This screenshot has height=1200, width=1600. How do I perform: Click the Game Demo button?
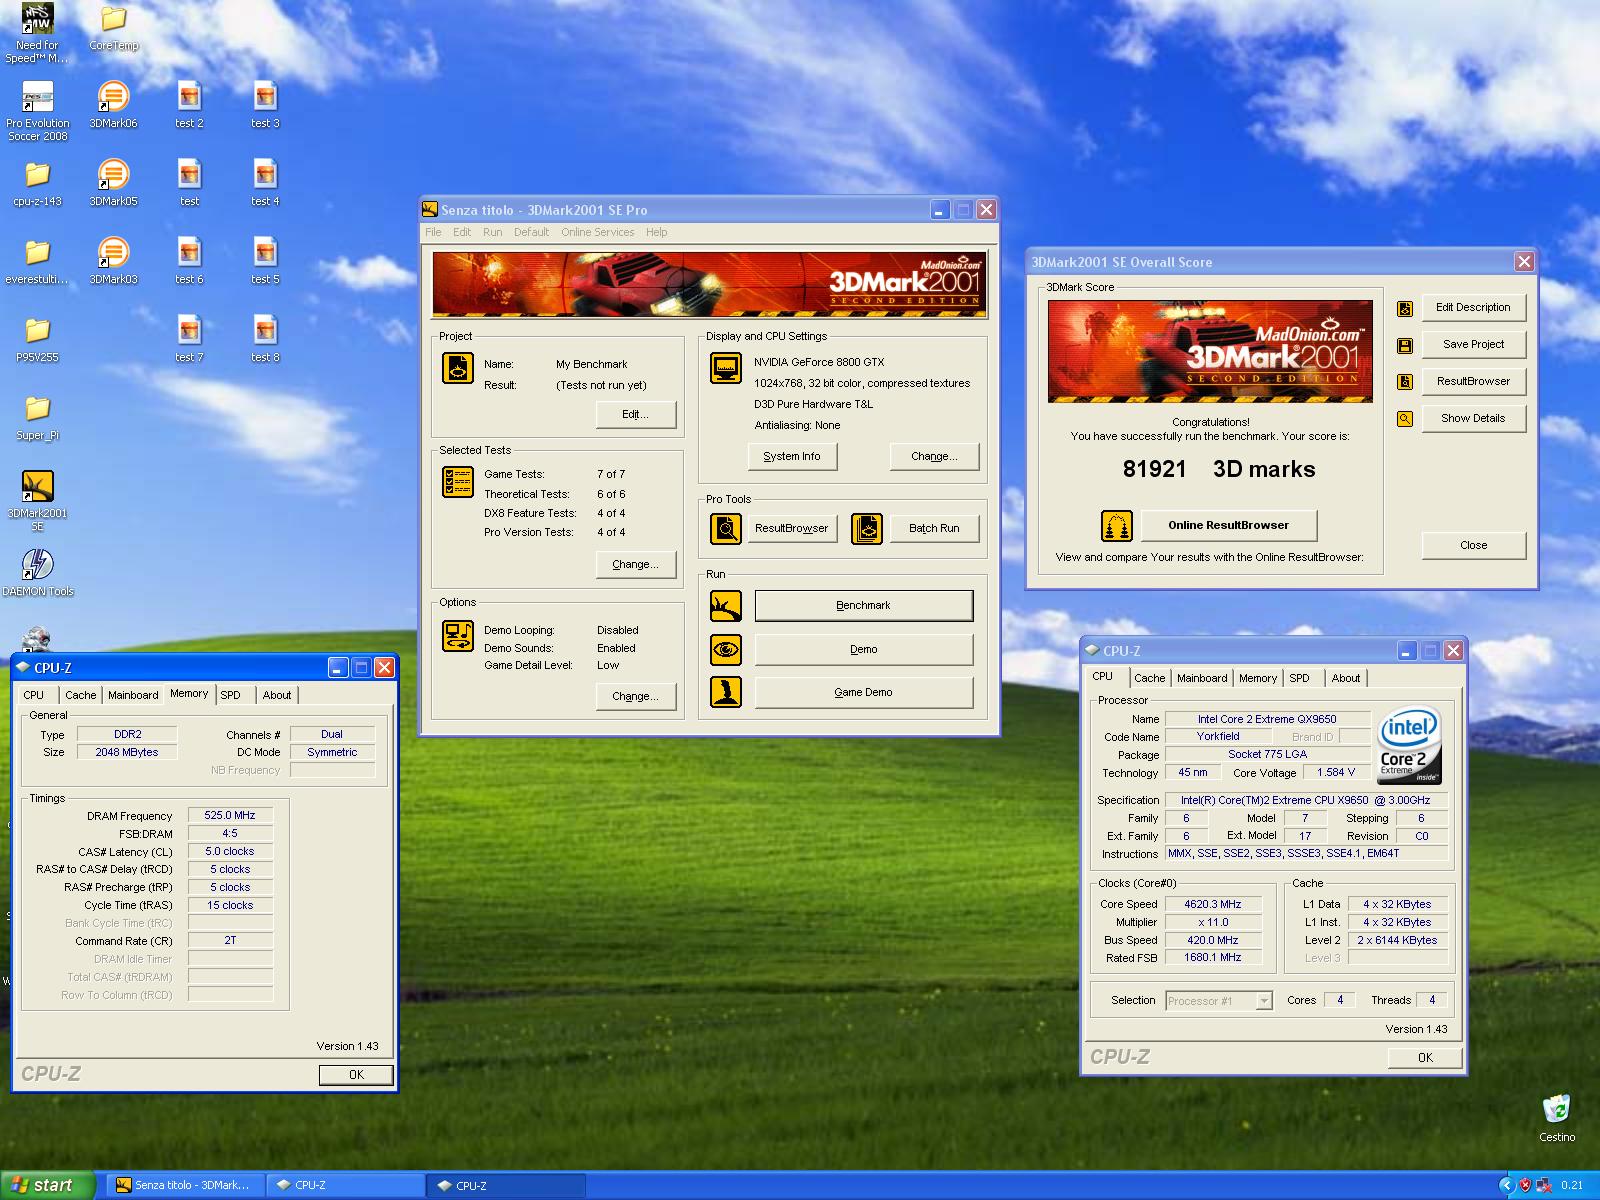point(863,692)
